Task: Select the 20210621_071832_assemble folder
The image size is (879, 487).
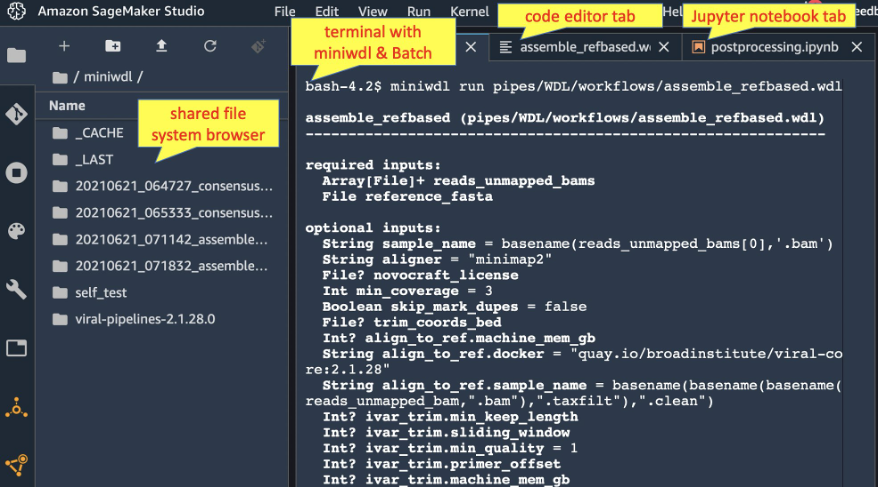Action: (x=162, y=266)
